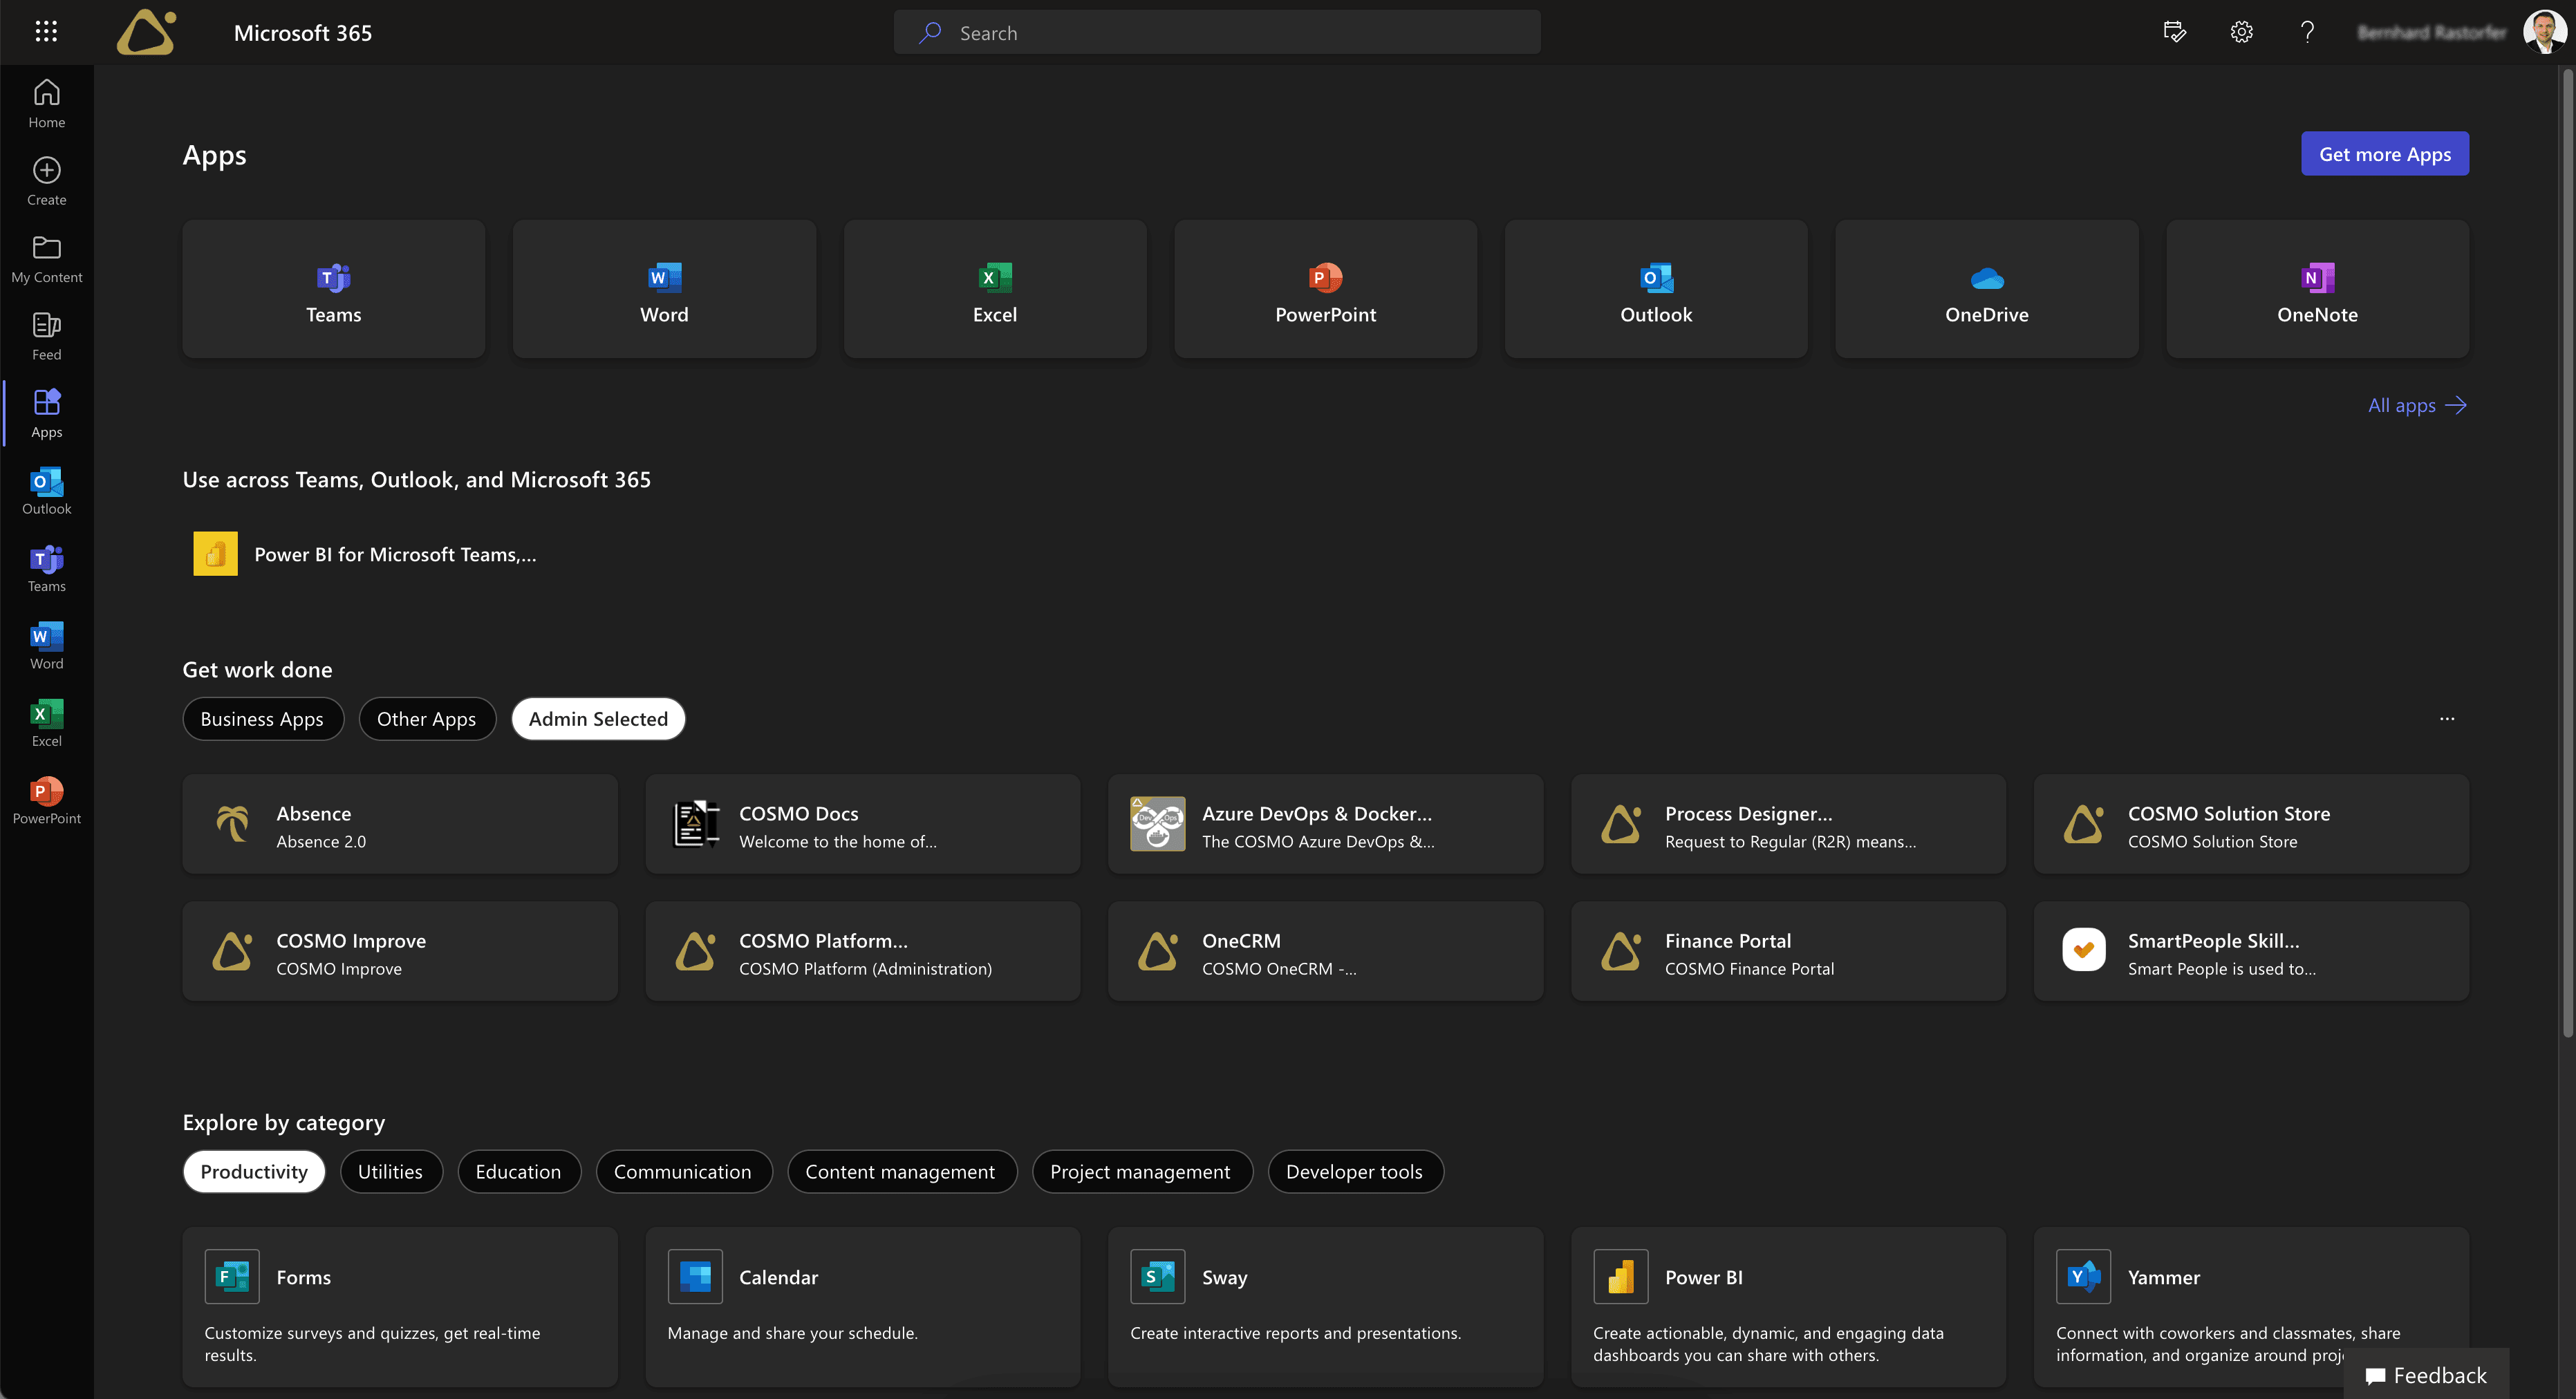Screen dimensions: 2576x1399
Task: Launch Teams from the left sidebar
Action: tap(47, 568)
